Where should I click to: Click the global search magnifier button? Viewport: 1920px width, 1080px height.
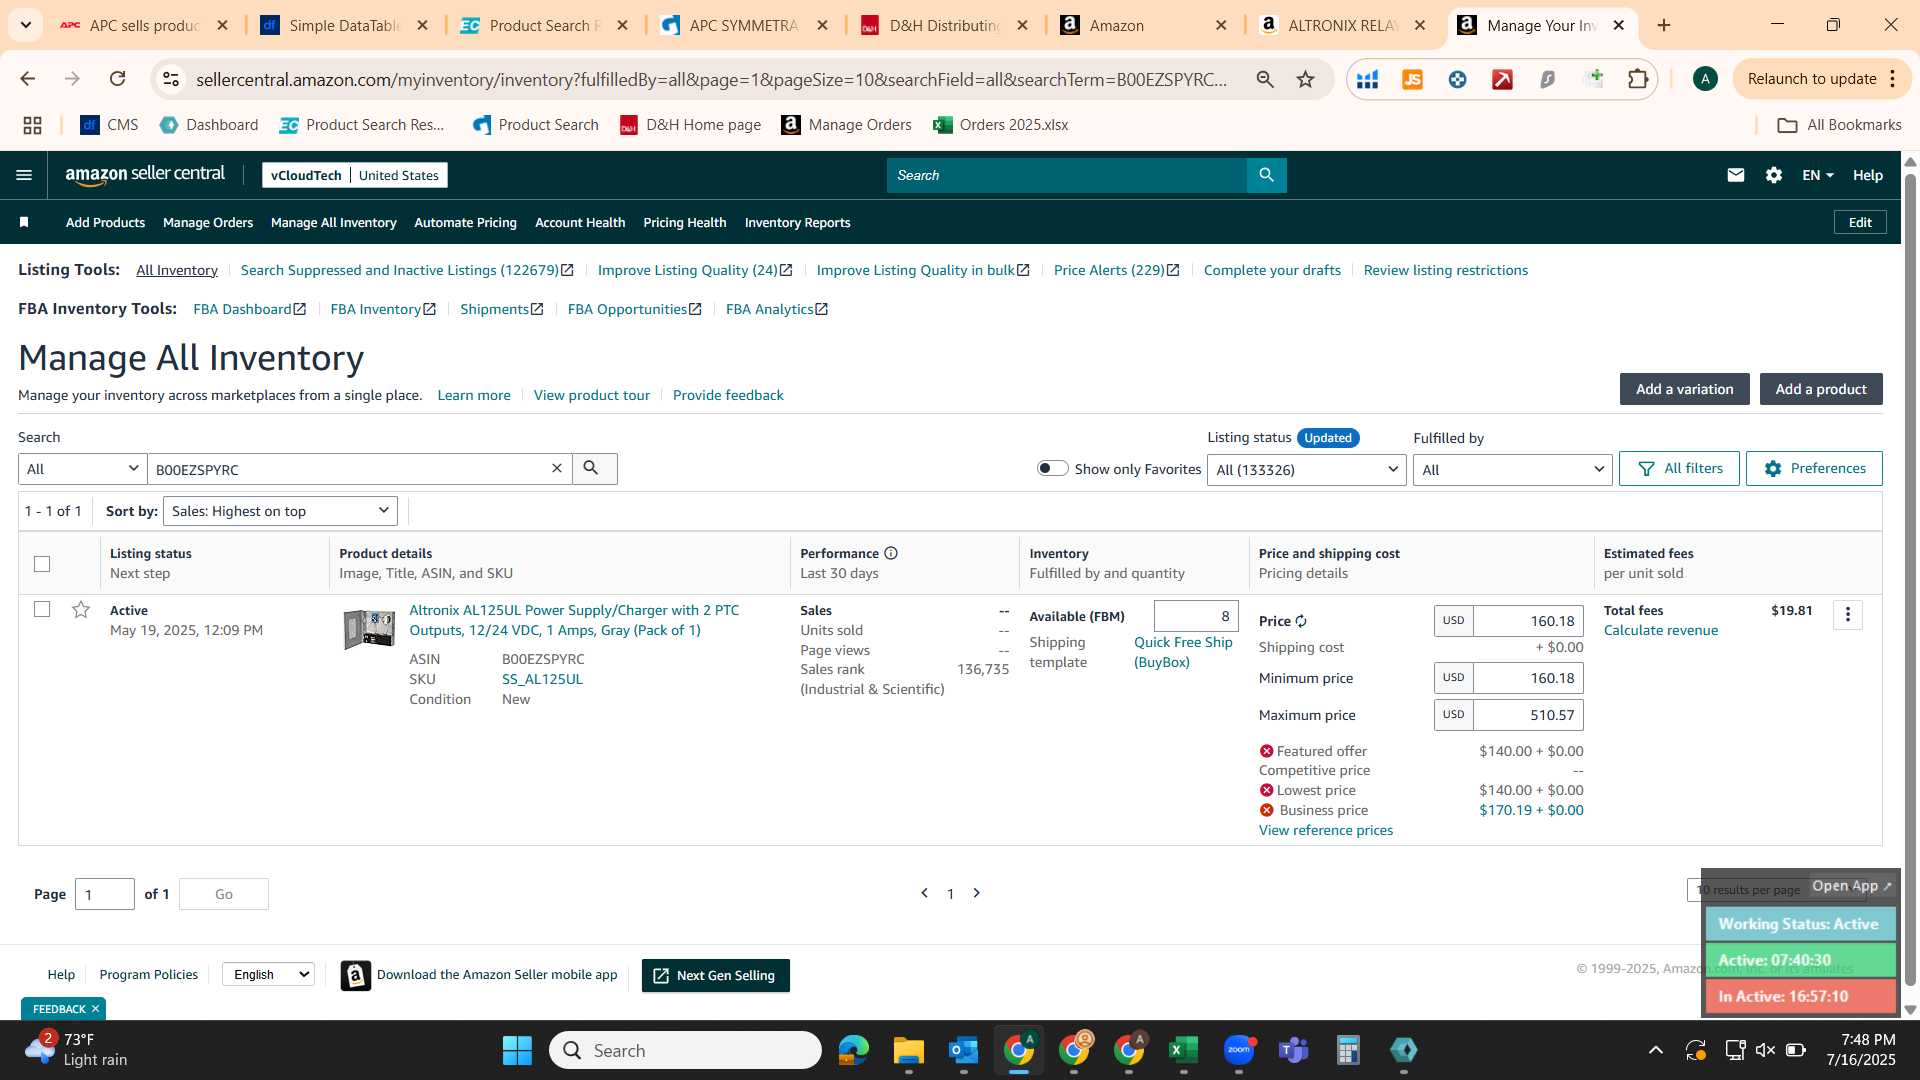click(x=1266, y=175)
